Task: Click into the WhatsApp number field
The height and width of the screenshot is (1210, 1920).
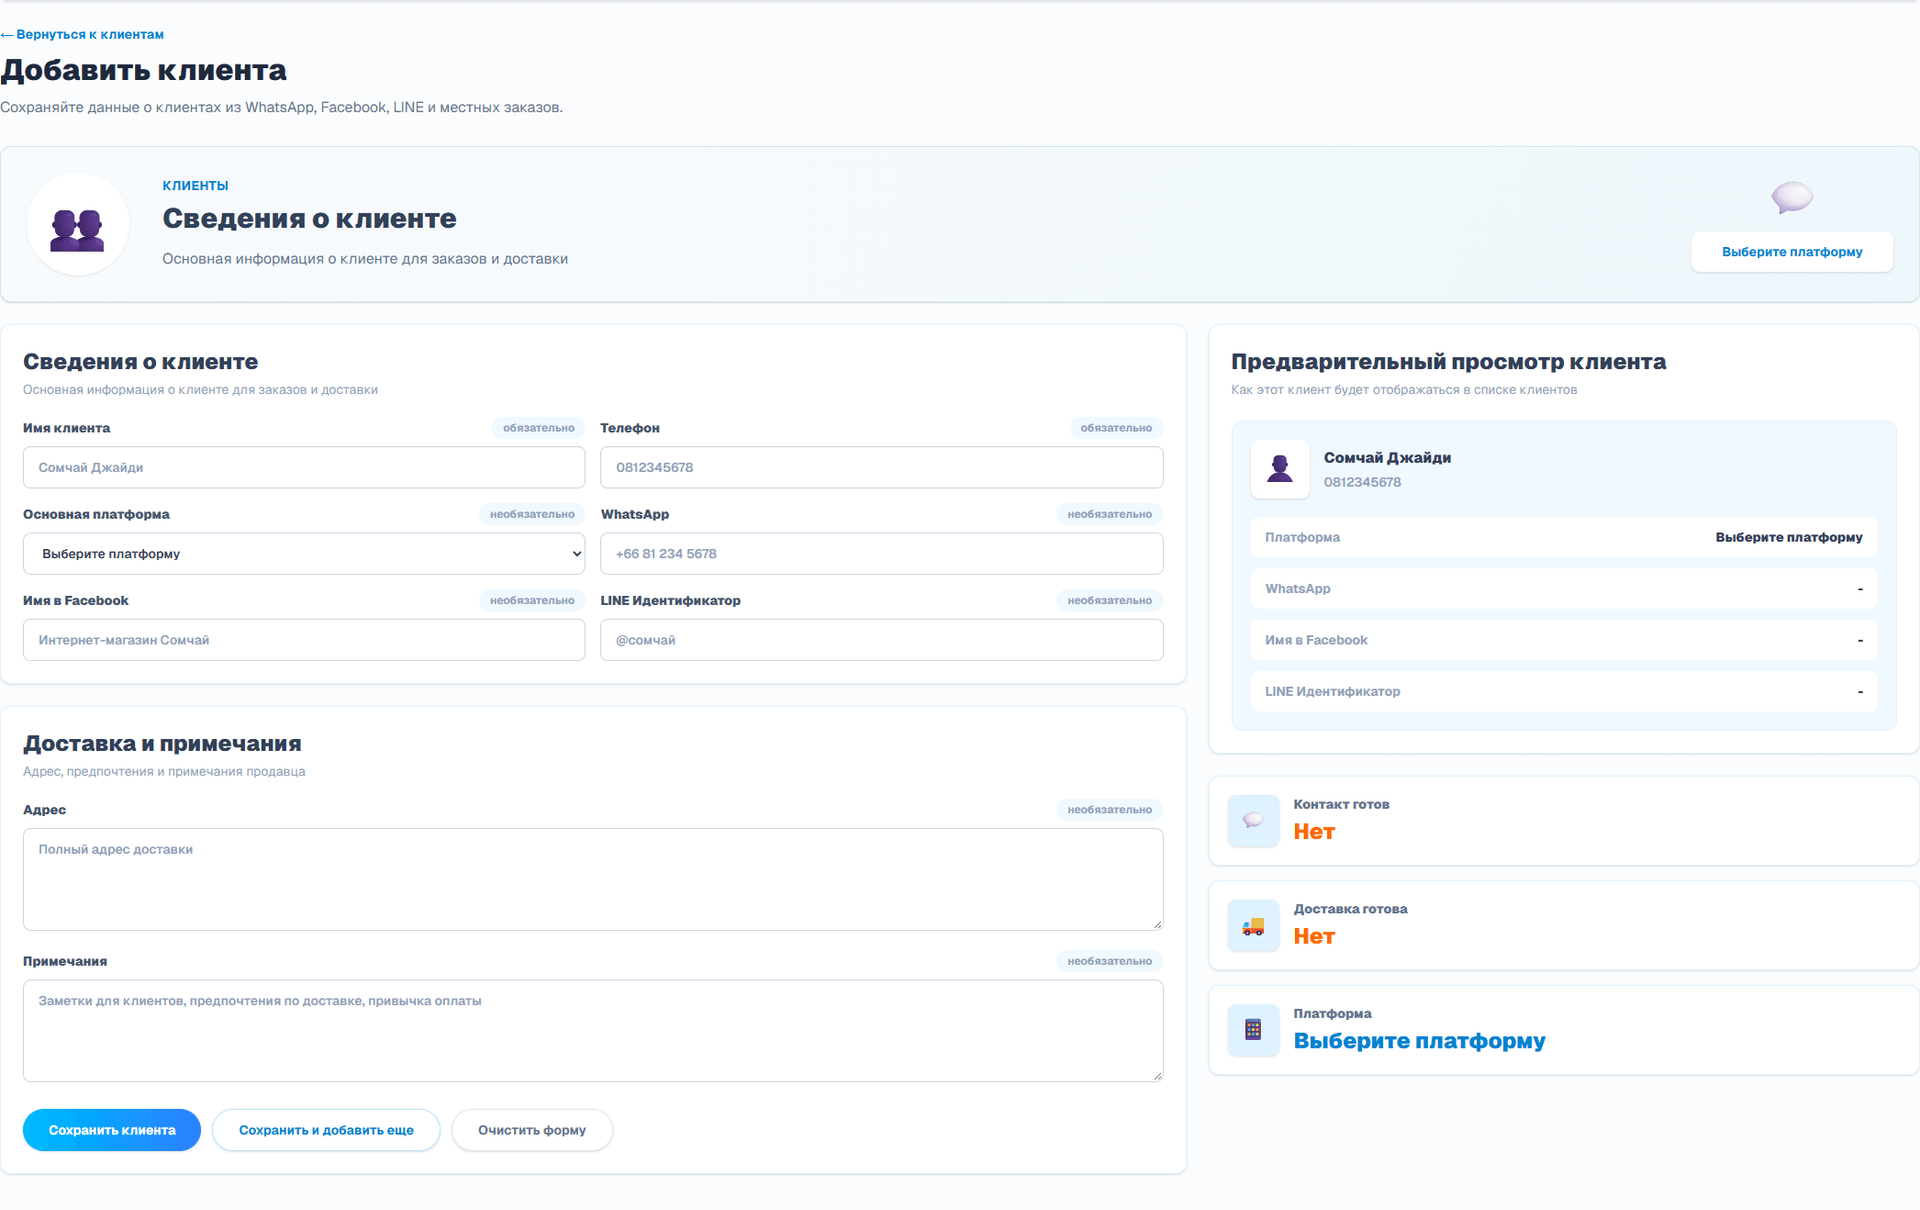Action: (881, 554)
